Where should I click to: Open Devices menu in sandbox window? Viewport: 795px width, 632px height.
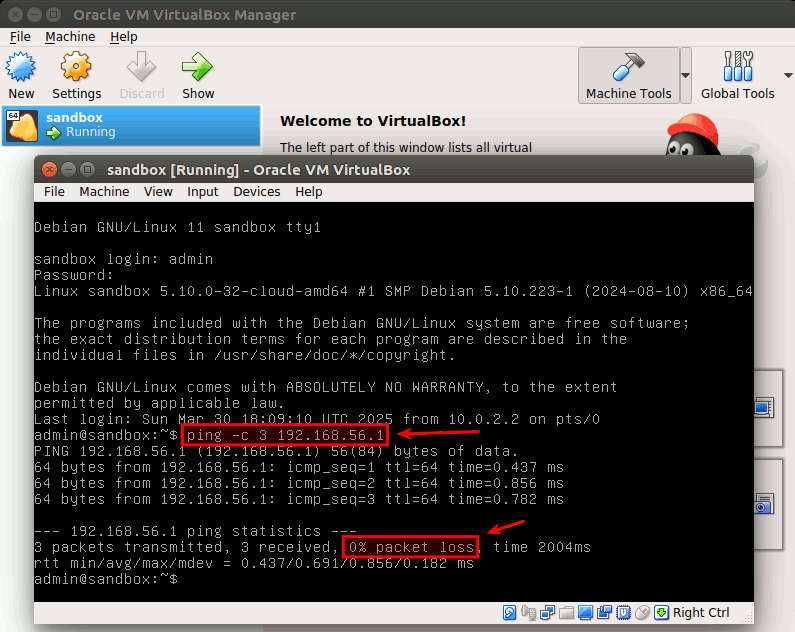pos(257,192)
